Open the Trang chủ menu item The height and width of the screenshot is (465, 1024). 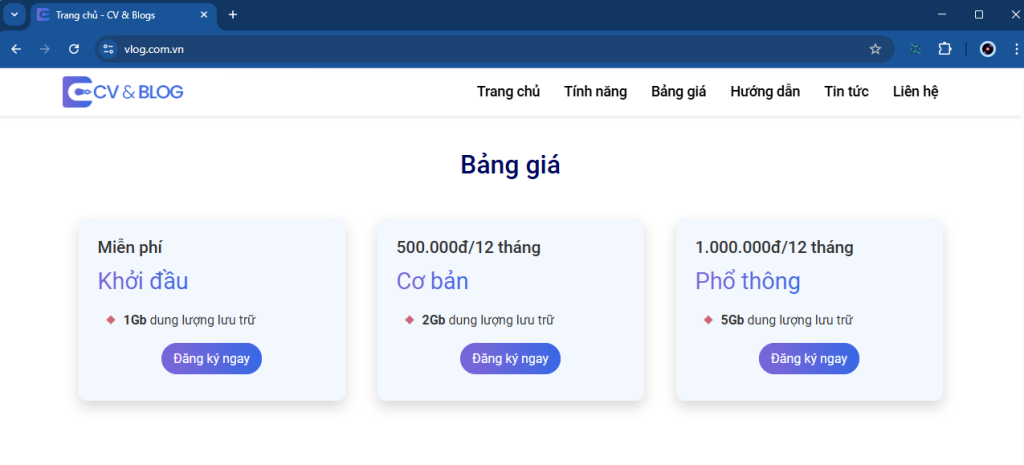pyautogui.click(x=508, y=92)
